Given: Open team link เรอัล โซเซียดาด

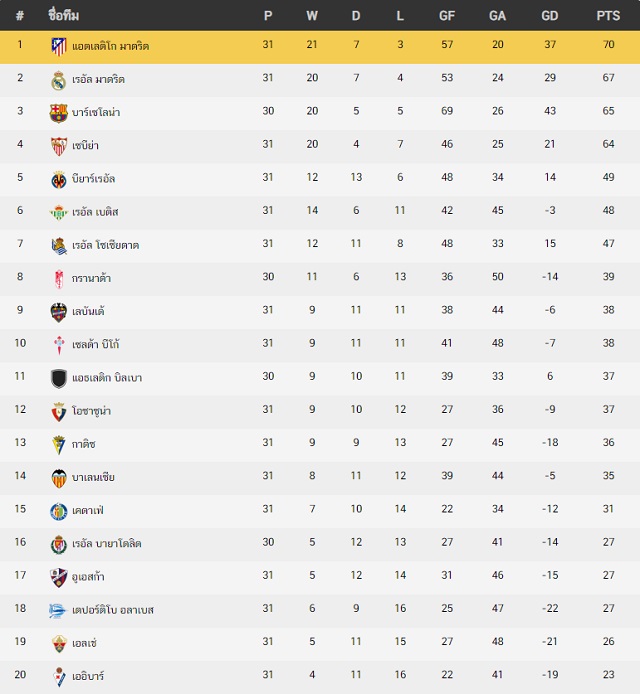Looking at the screenshot, I should (106, 245).
